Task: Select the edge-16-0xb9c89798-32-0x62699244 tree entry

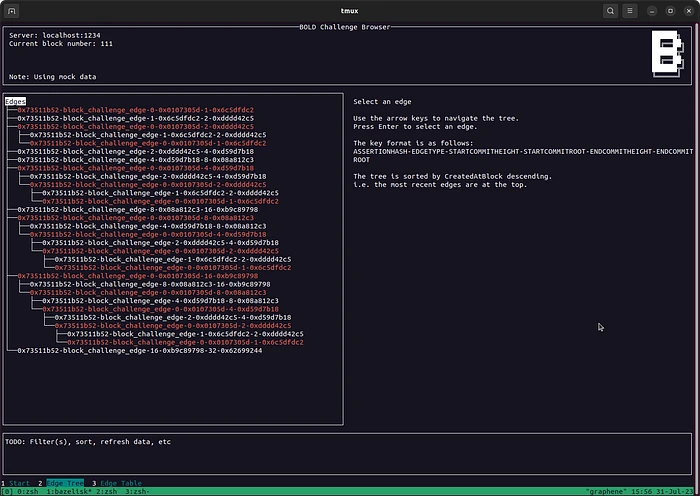Action: [x=139, y=351]
